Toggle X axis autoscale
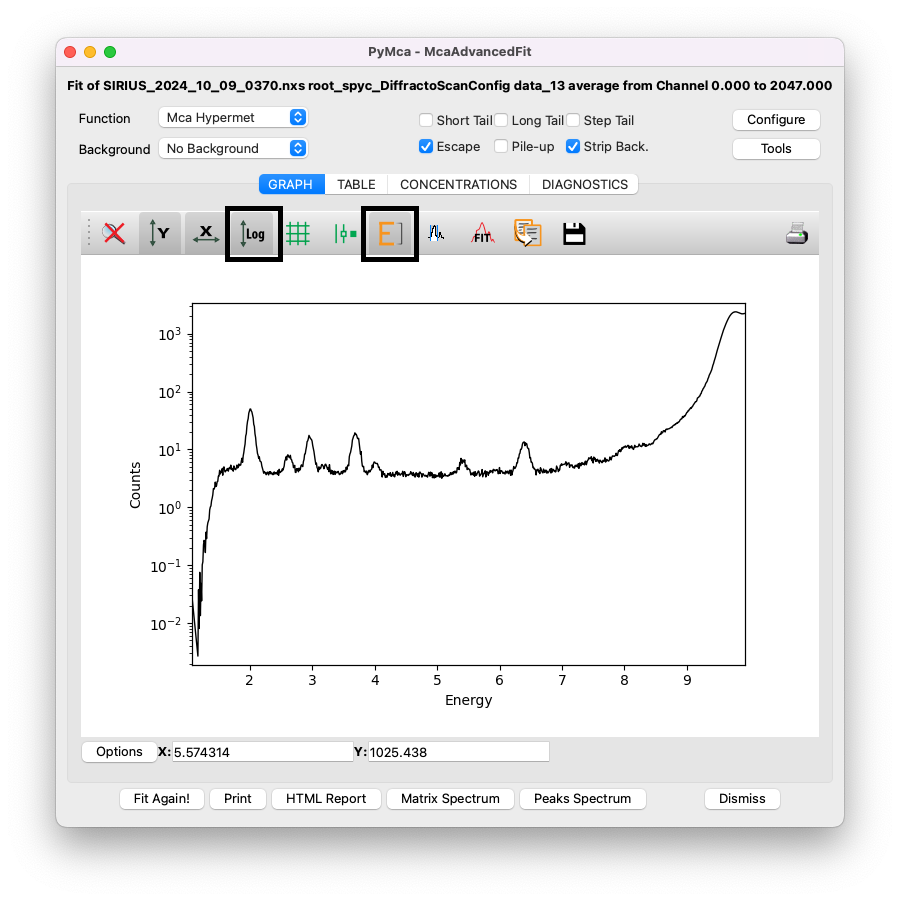900x901 pixels. [205, 233]
